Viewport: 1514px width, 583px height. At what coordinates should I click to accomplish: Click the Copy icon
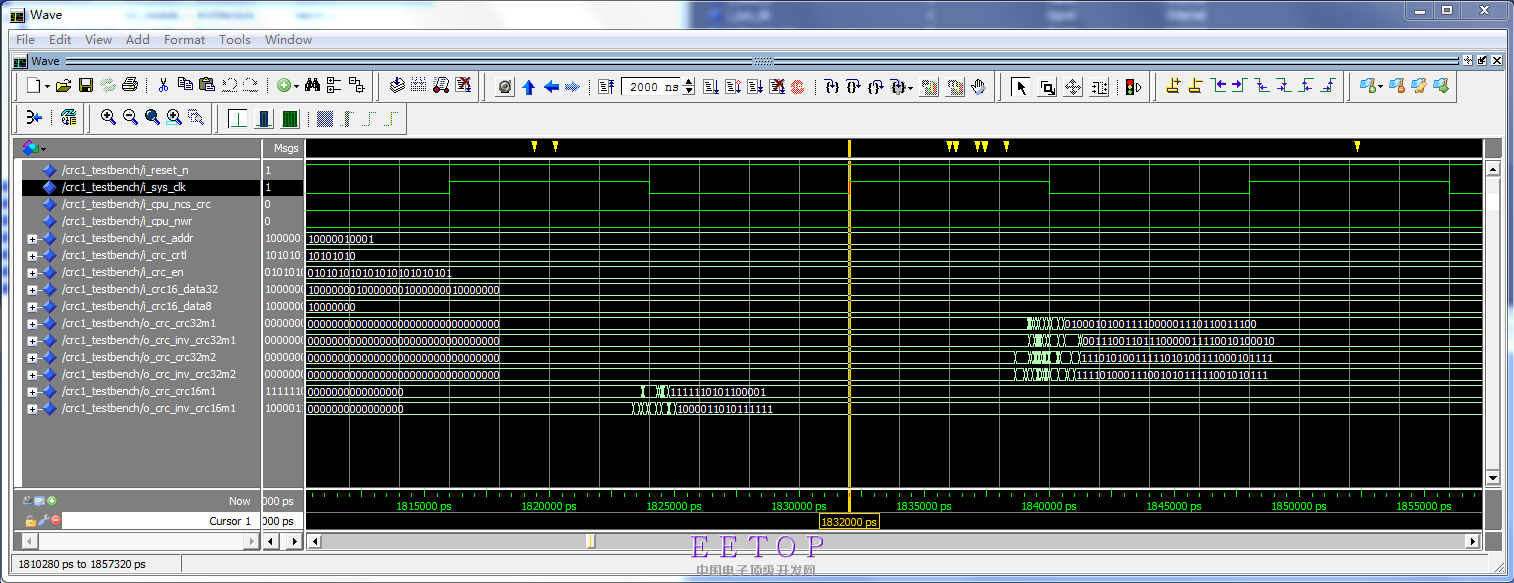(x=185, y=85)
